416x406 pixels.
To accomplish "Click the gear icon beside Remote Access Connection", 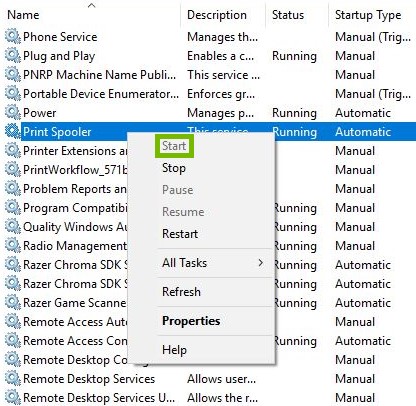I will (13, 340).
